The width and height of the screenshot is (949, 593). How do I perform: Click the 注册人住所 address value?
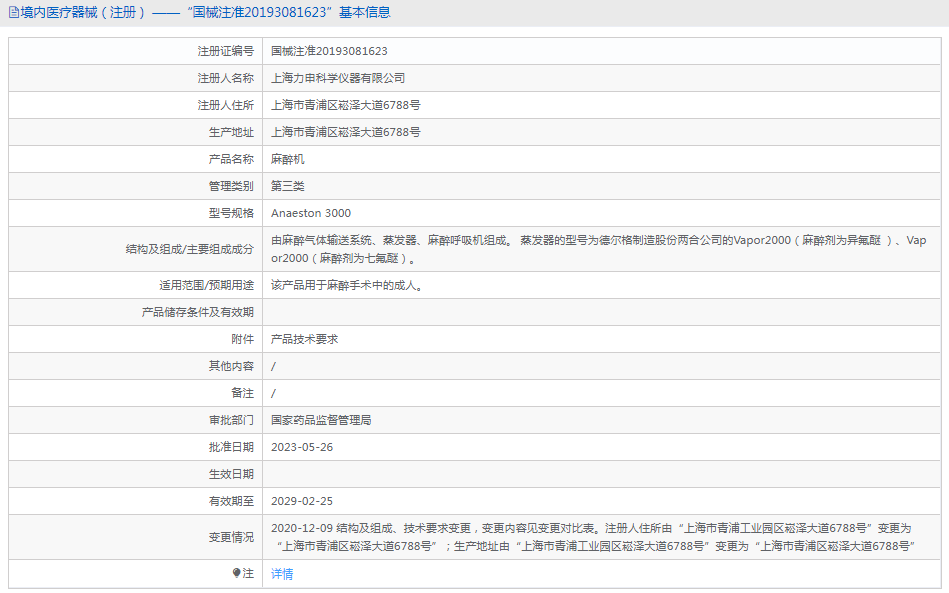click(x=345, y=105)
